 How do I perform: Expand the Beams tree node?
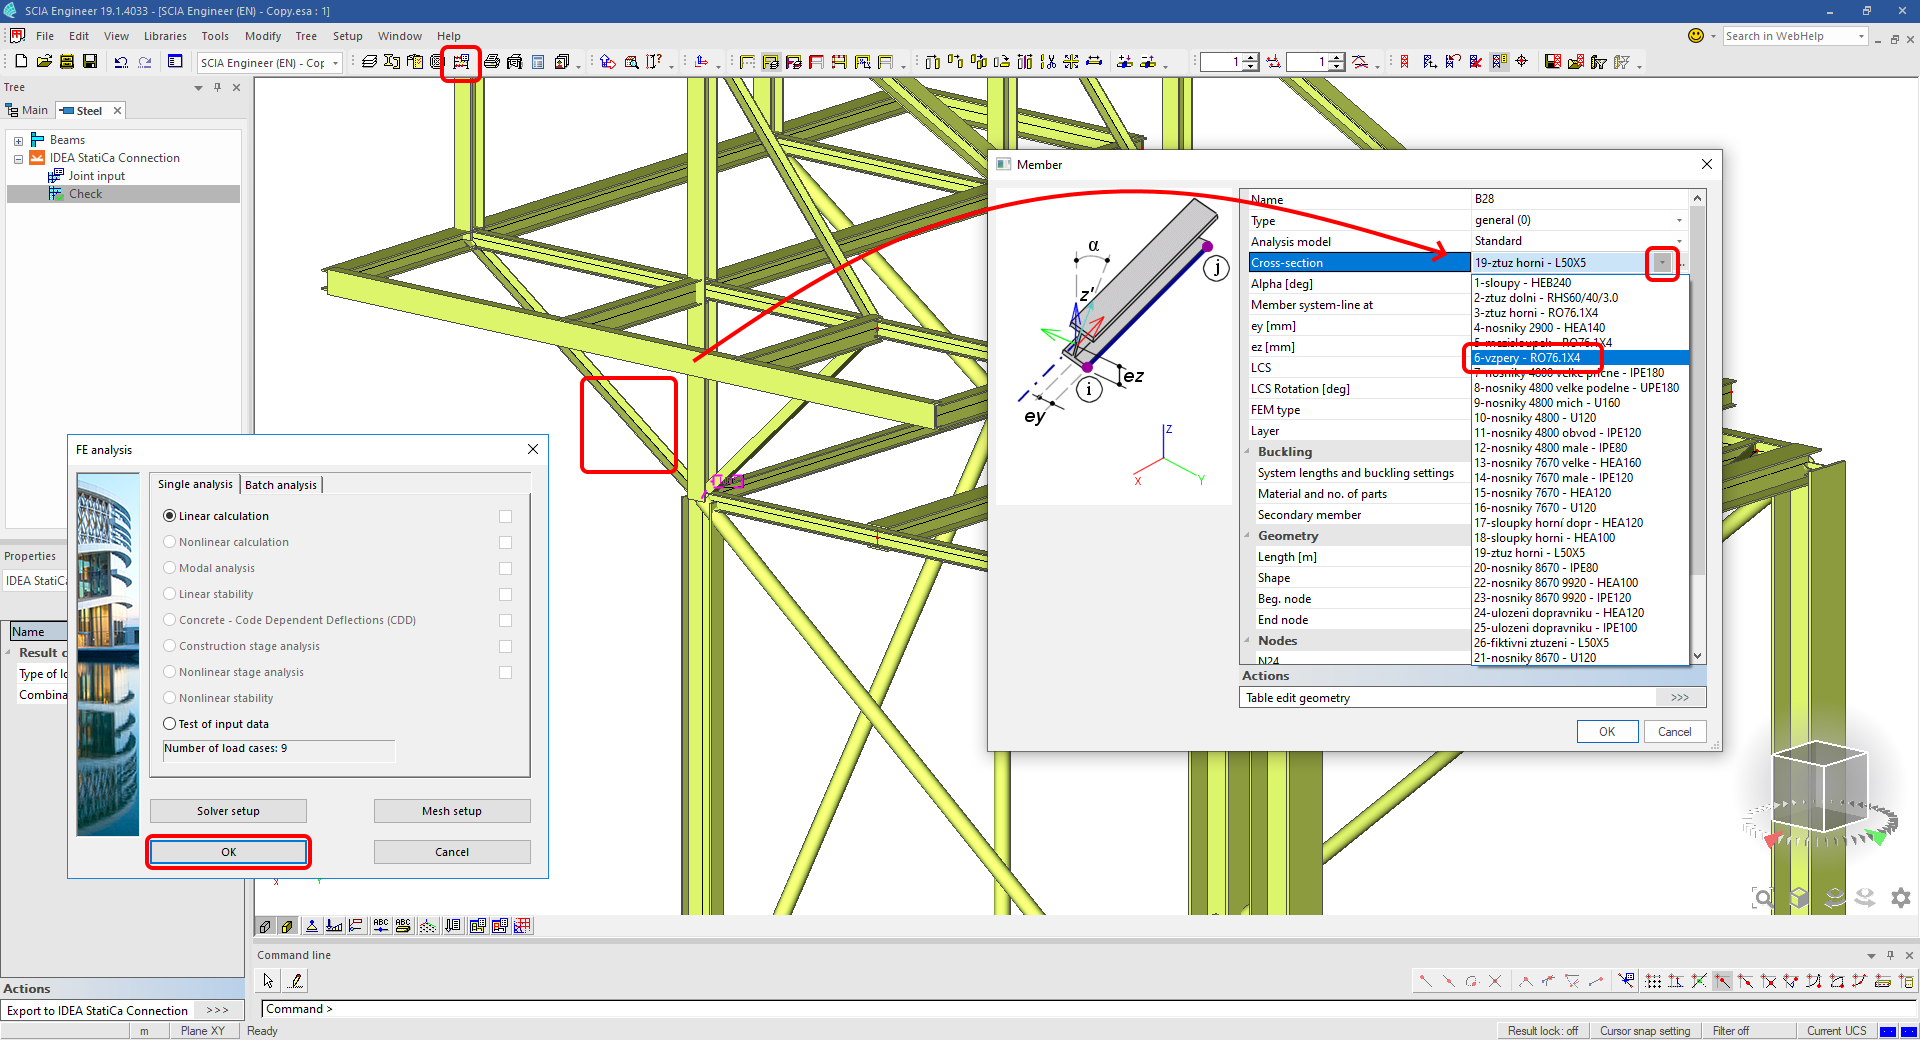point(18,141)
